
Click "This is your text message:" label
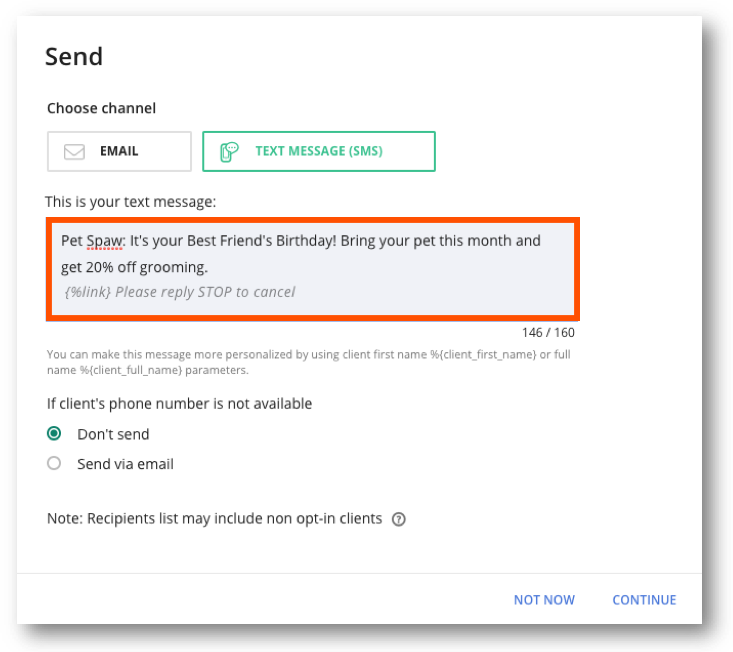(130, 202)
